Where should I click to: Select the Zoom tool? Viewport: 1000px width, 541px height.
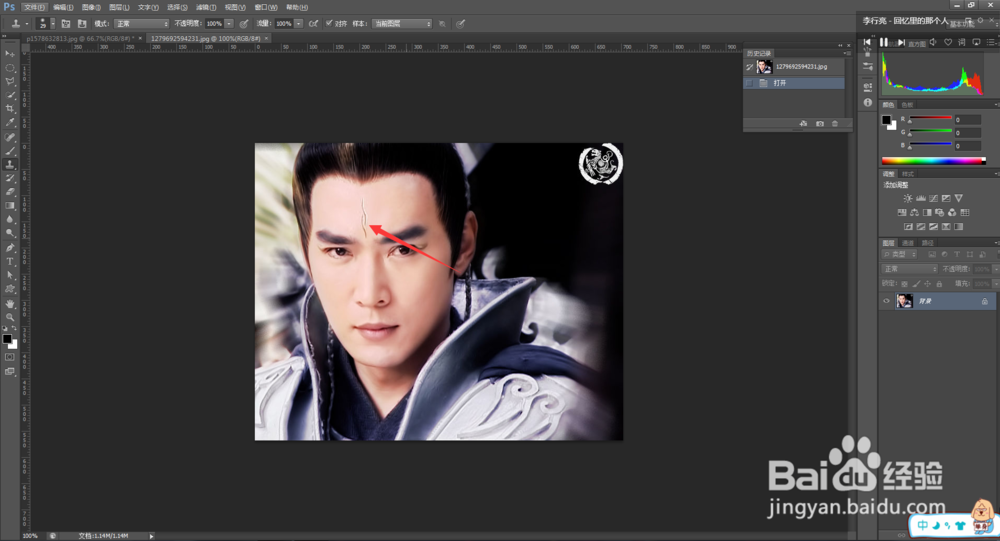[x=10, y=317]
